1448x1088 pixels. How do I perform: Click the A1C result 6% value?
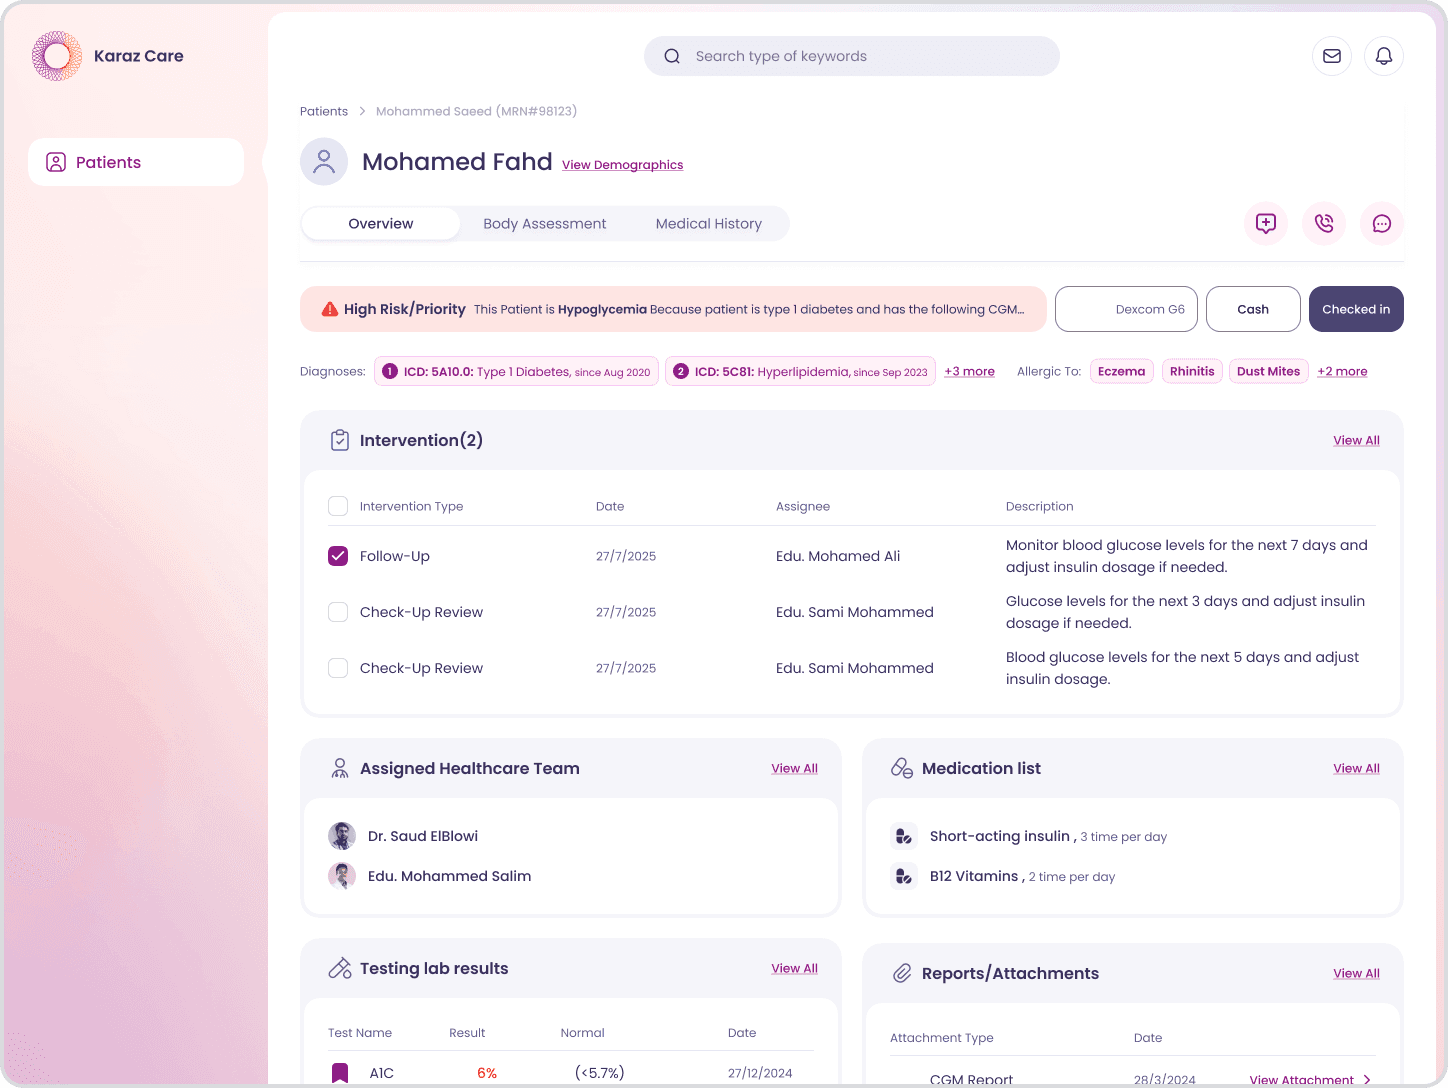point(487,1073)
